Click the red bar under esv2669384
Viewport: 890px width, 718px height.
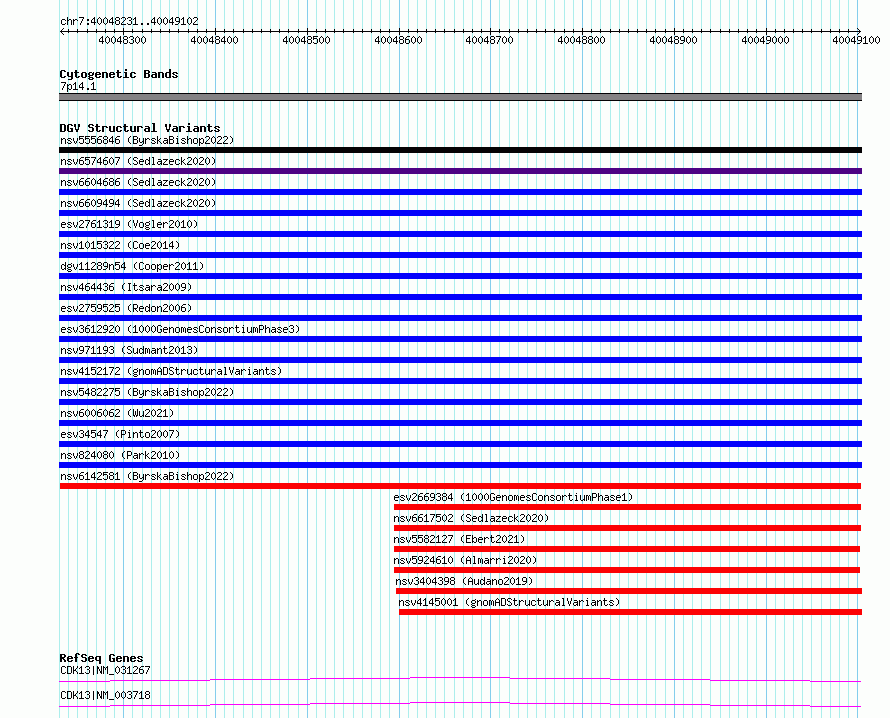627,507
